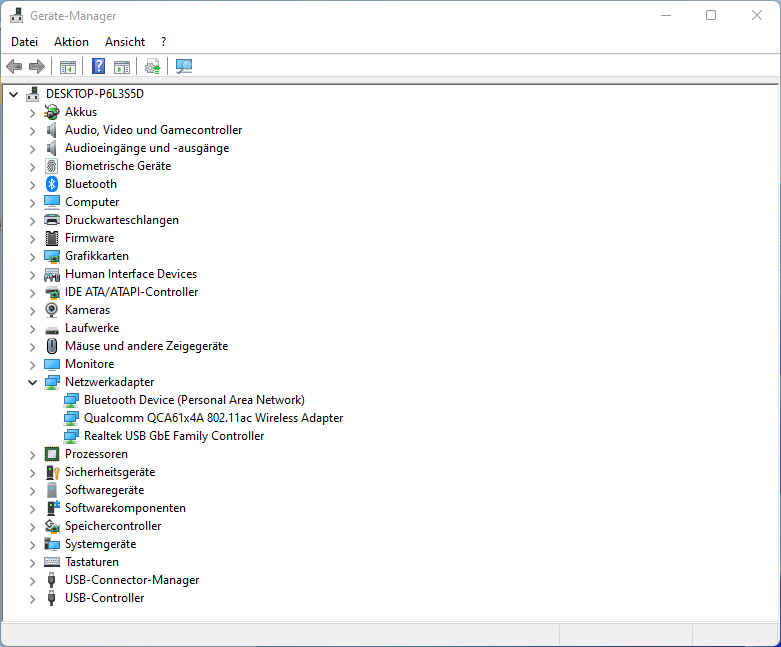Click the Monitore screen icon
The image size is (781, 647).
coord(52,364)
